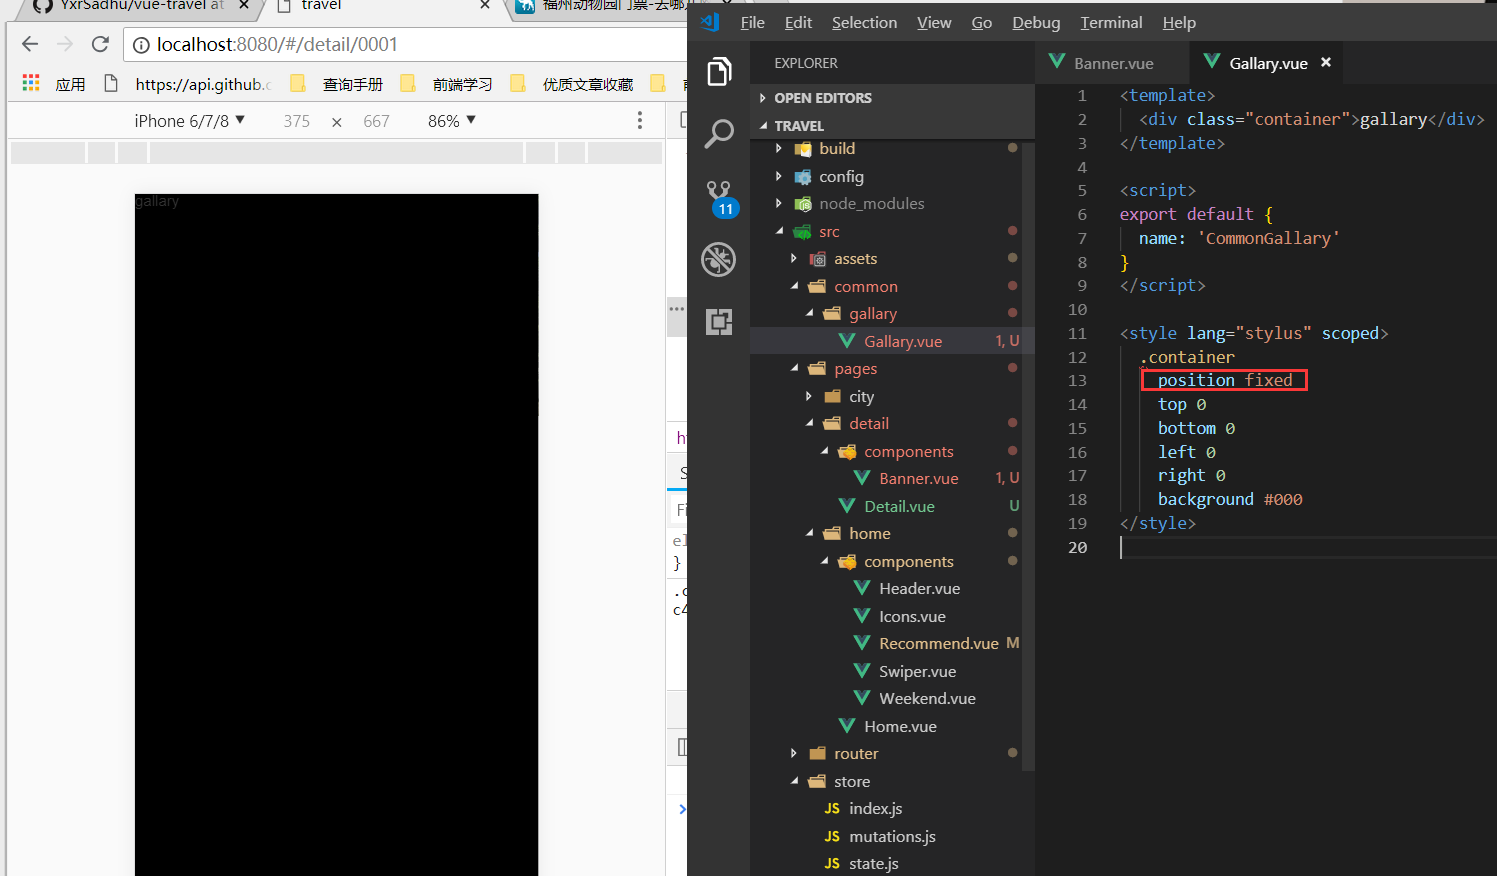Screen dimensions: 1497x876
Task: View site information icon in address bar
Action: (x=142, y=45)
